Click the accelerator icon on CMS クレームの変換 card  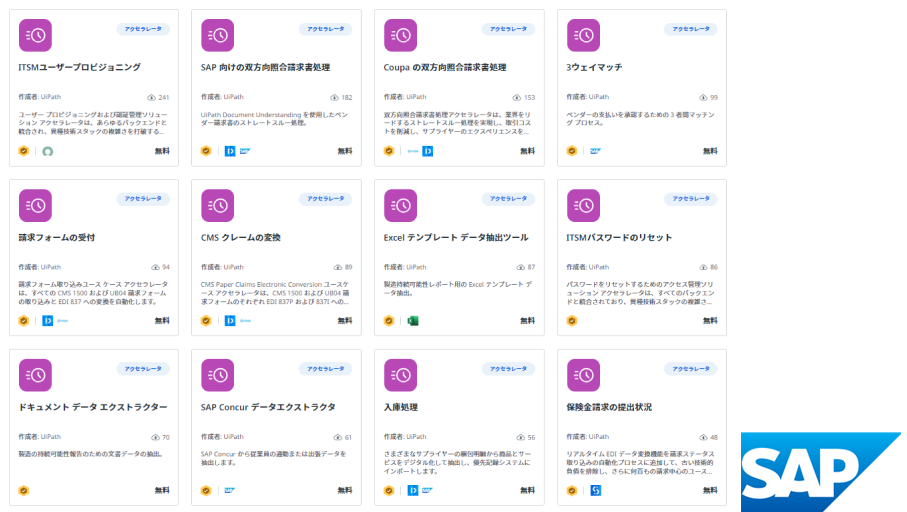click(217, 205)
